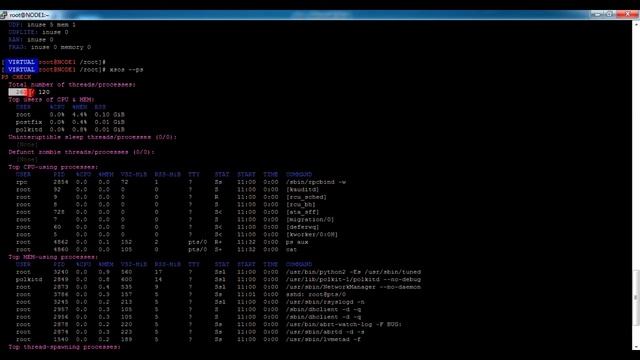Viewport: 640px width, 360px height.
Task: Click 'Uninterruptible sleep threads/processes' line
Action: point(92,137)
